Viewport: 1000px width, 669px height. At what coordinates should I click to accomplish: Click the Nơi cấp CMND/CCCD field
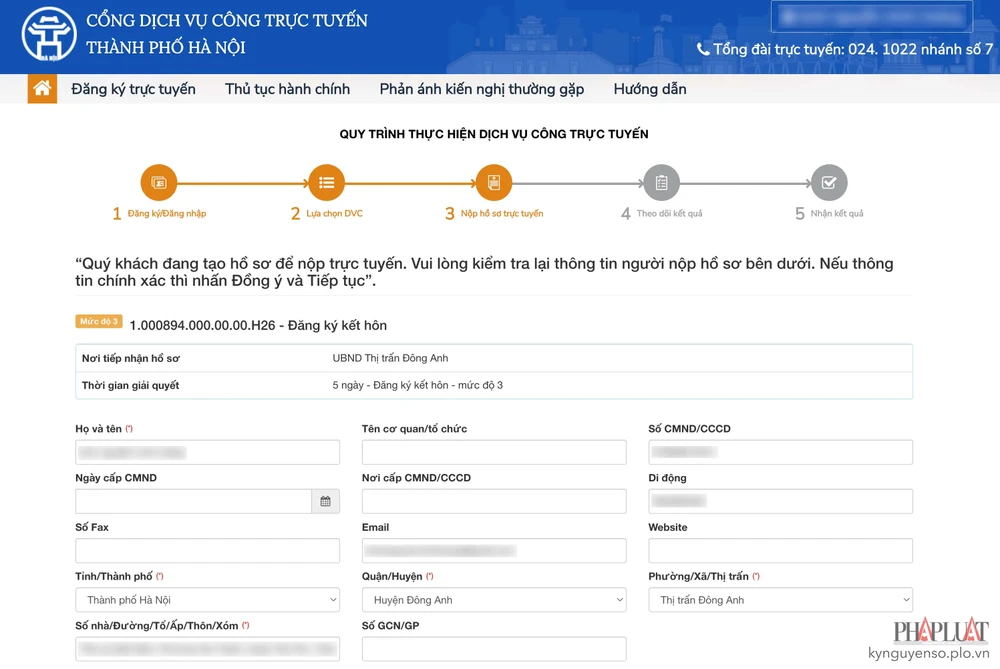coord(494,501)
